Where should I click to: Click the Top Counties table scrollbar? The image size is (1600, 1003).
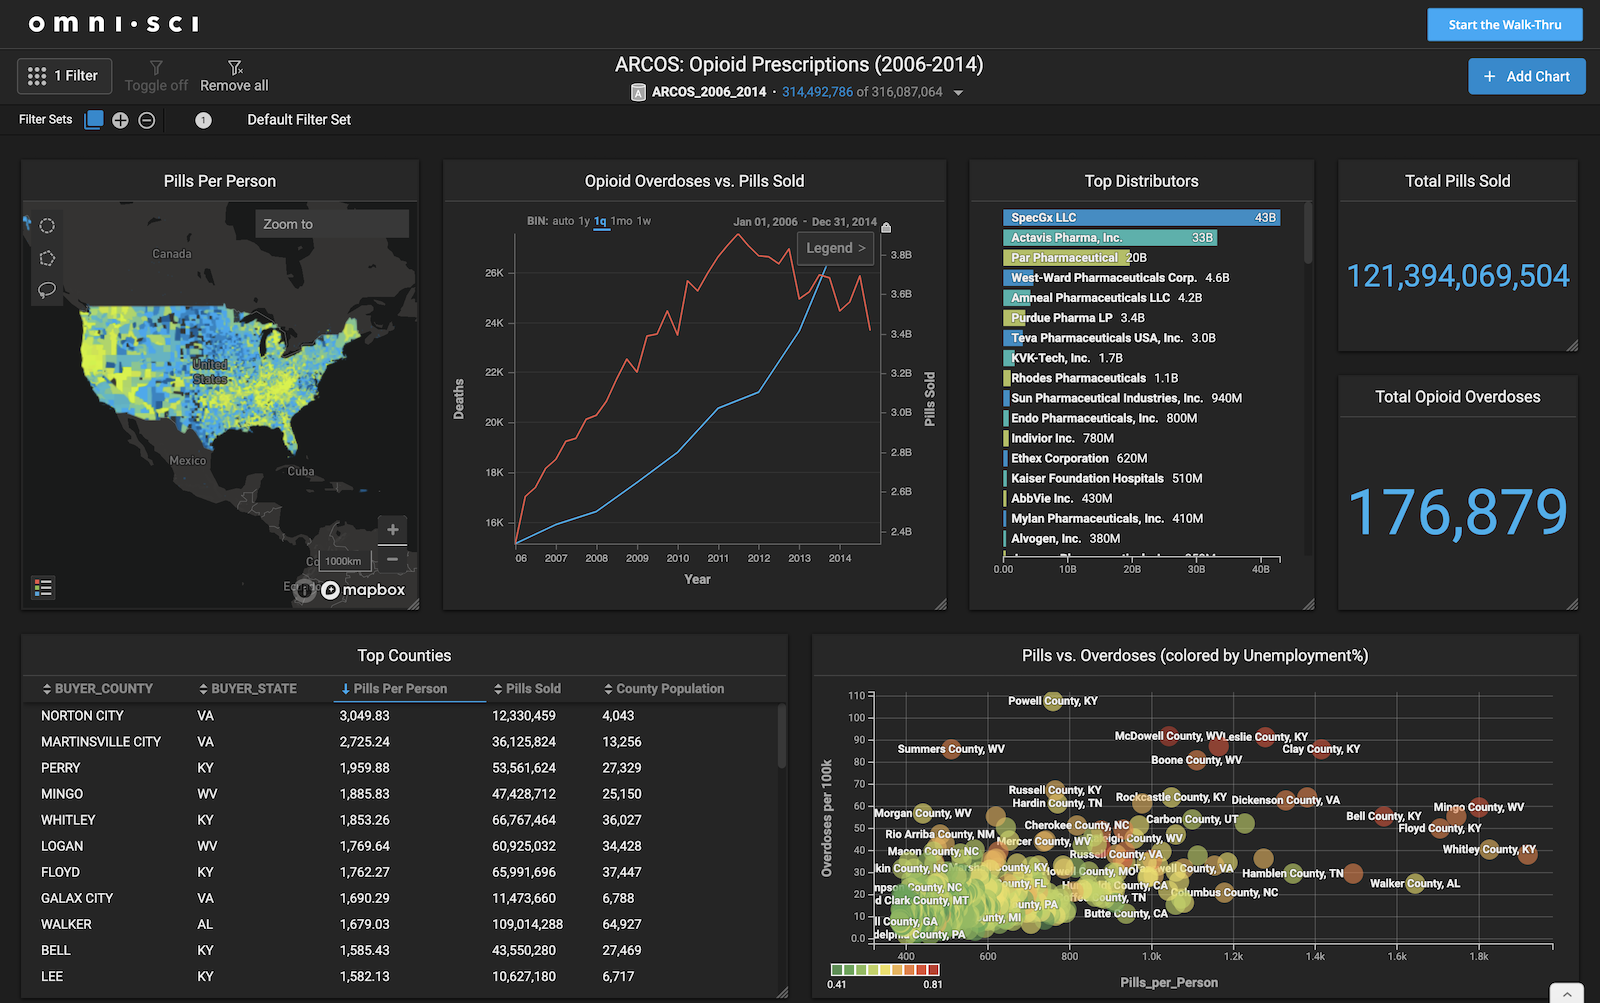tap(781, 736)
